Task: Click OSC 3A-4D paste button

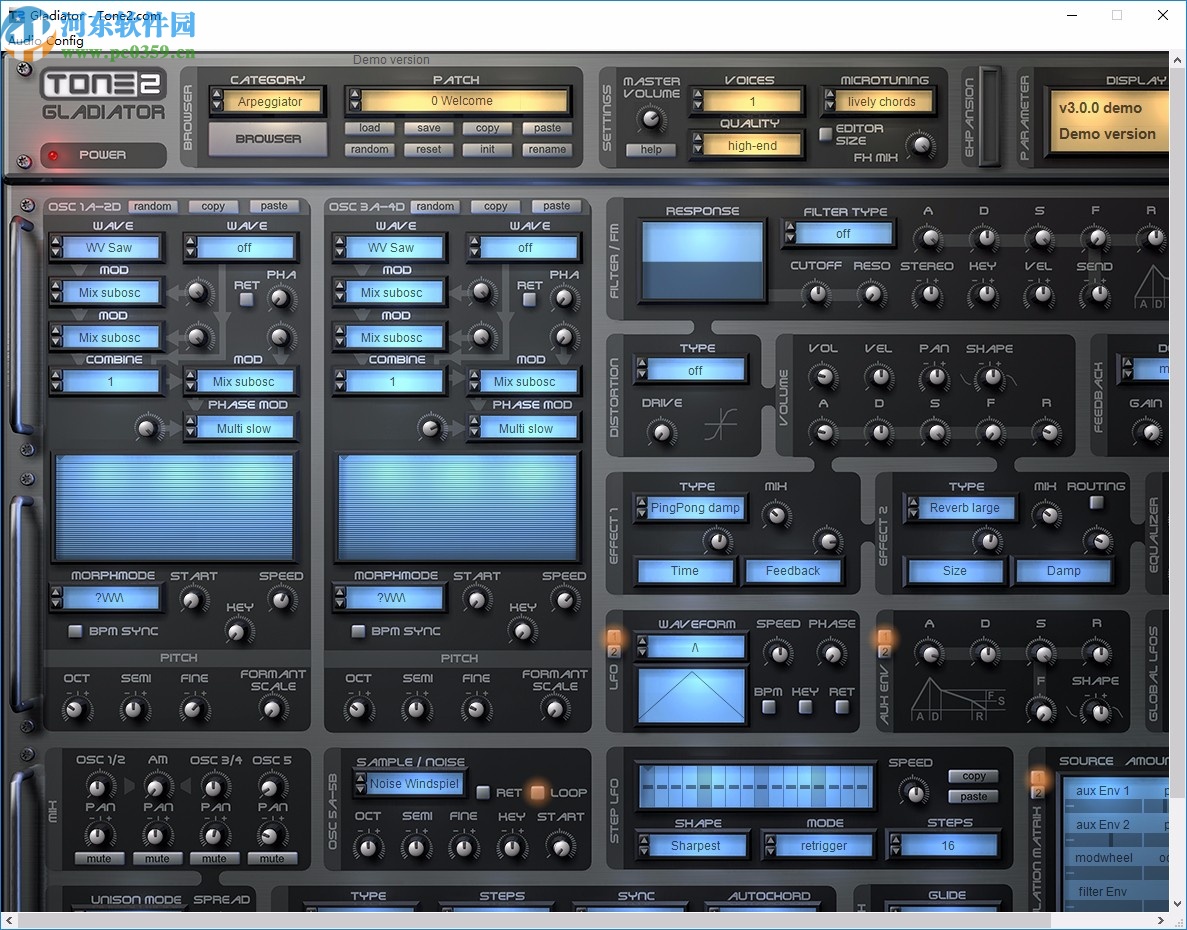Action: tap(556, 206)
